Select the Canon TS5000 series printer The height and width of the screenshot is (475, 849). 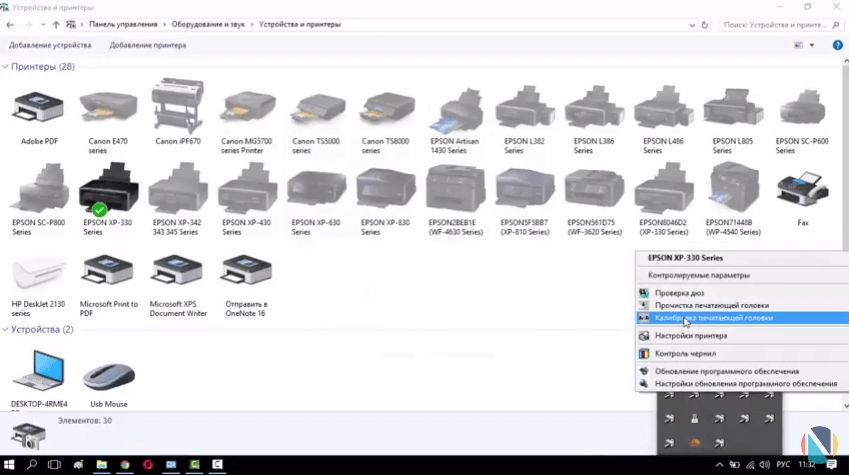[x=317, y=107]
